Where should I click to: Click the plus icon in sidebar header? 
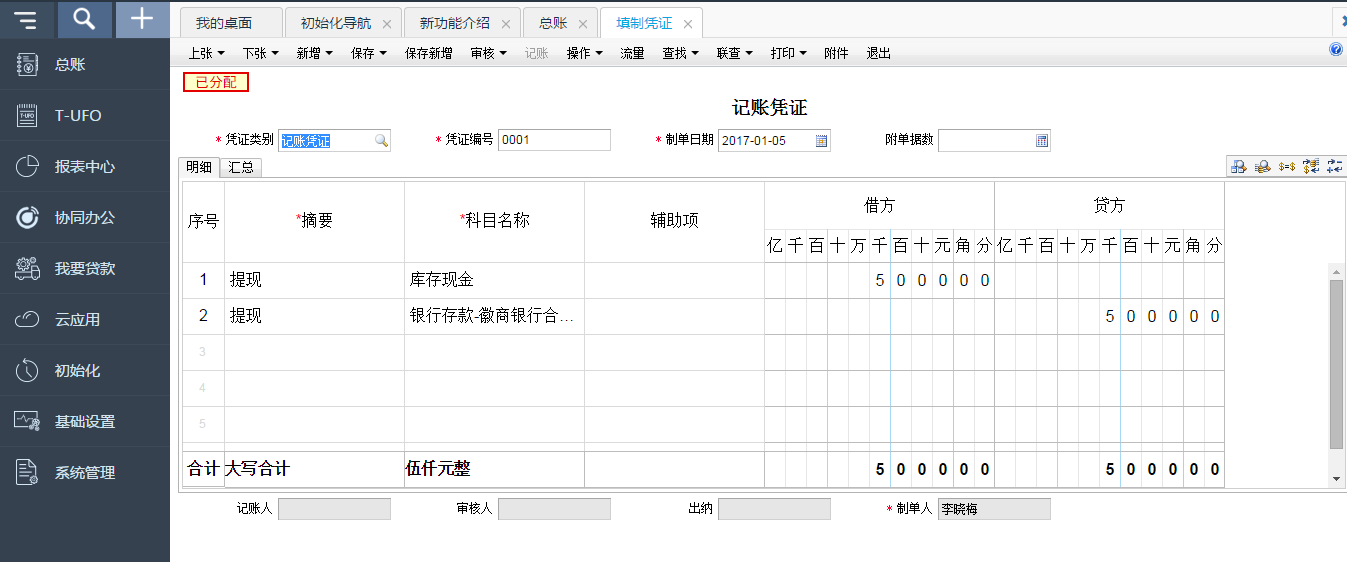coord(143,19)
